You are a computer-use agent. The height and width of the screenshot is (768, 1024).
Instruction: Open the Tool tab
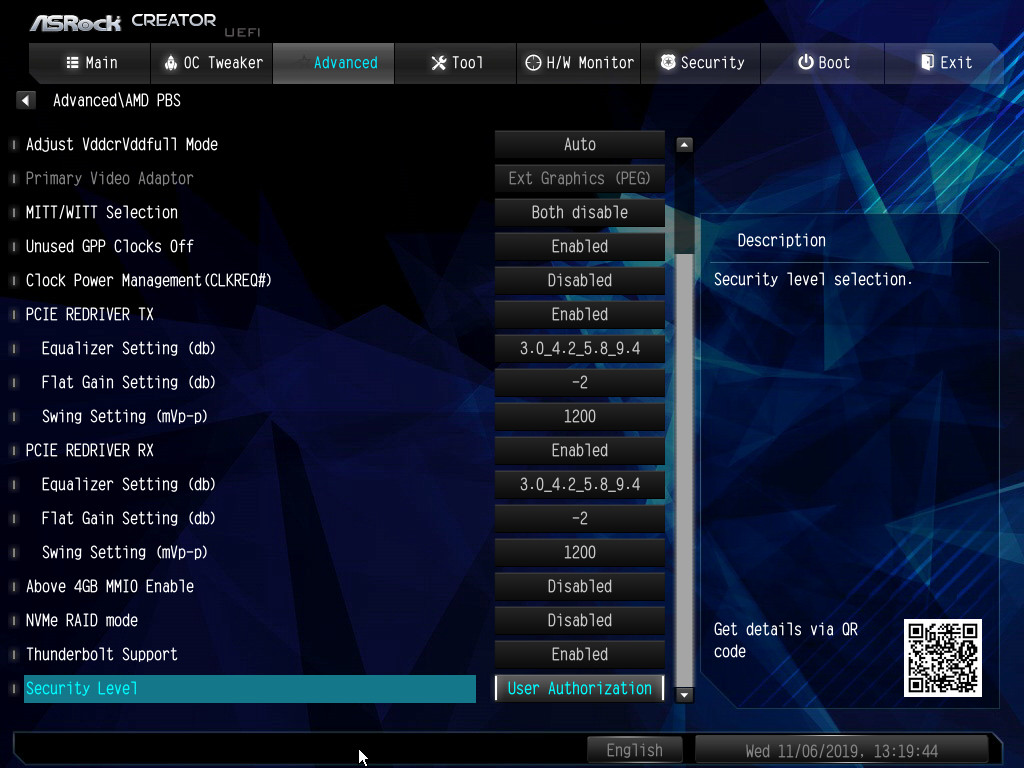(456, 63)
